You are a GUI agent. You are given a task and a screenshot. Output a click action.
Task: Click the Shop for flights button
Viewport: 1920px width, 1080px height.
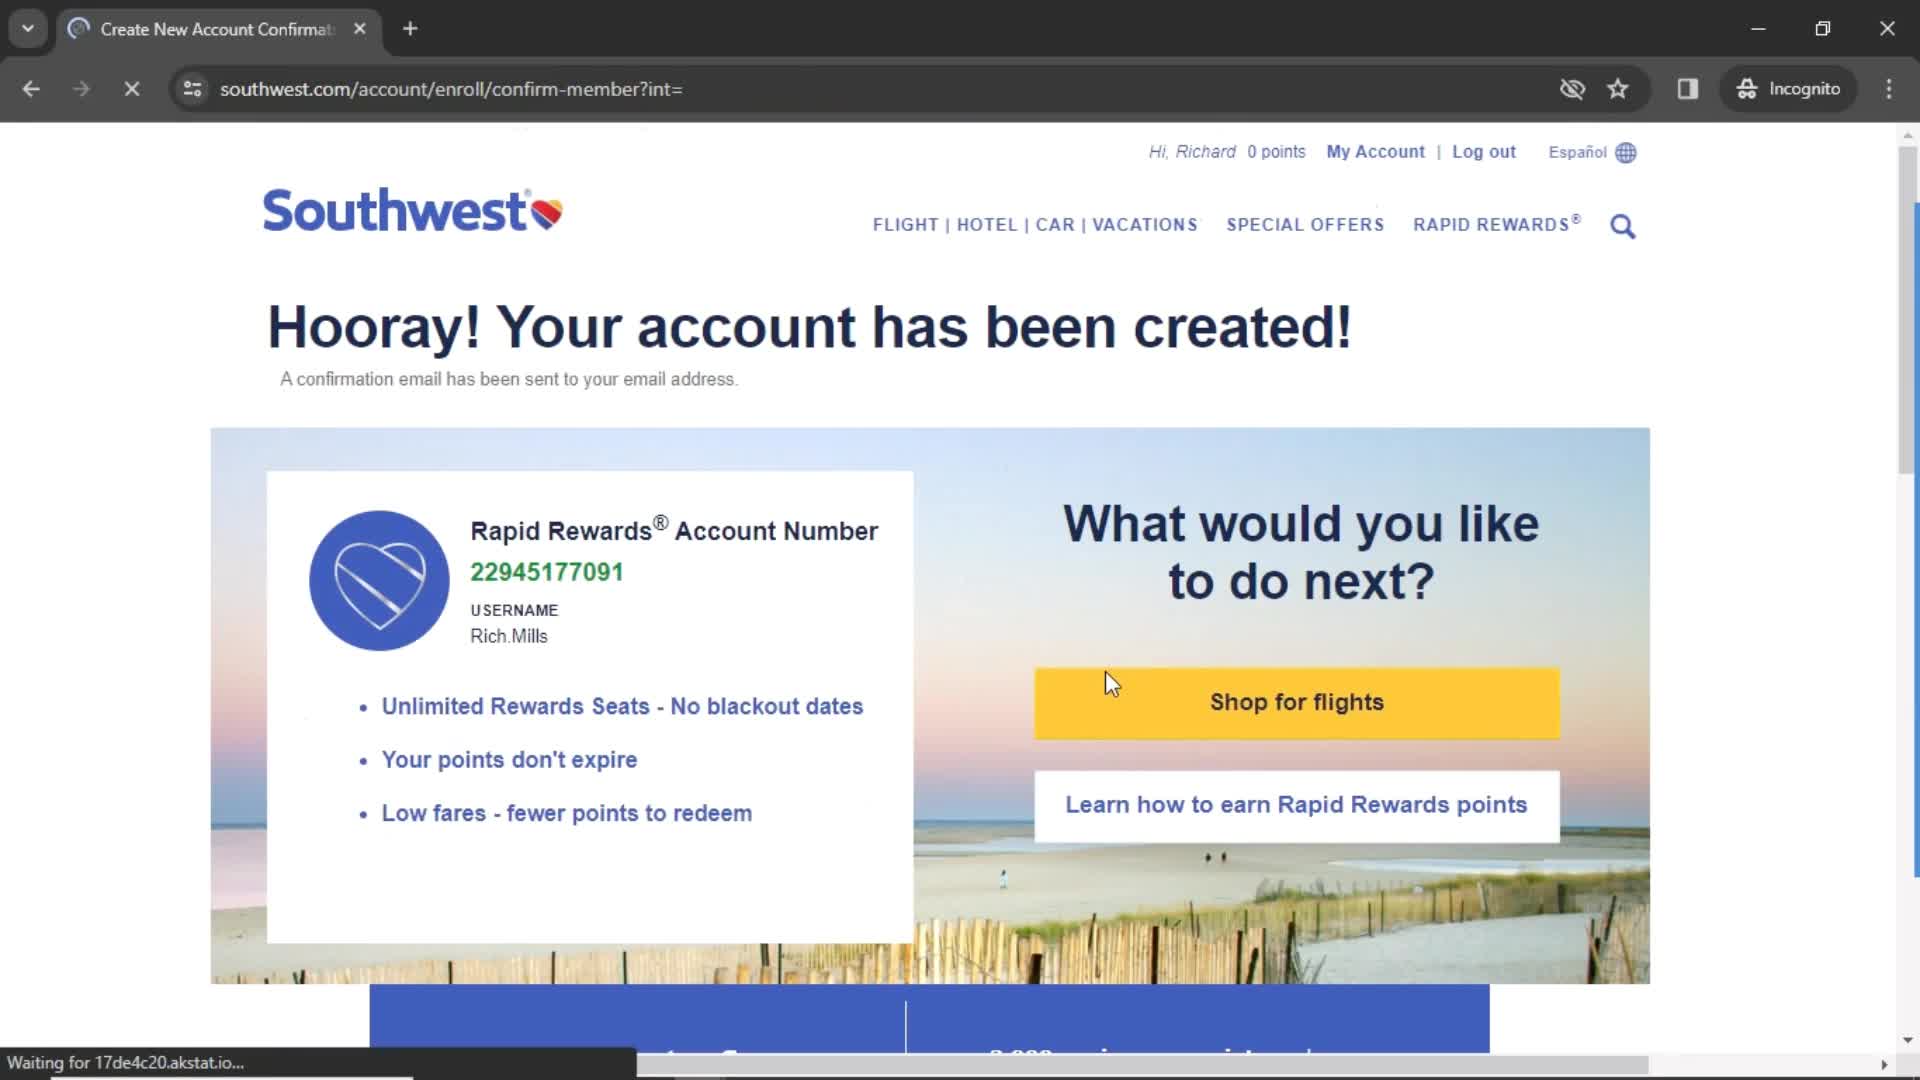pyautogui.click(x=1296, y=702)
